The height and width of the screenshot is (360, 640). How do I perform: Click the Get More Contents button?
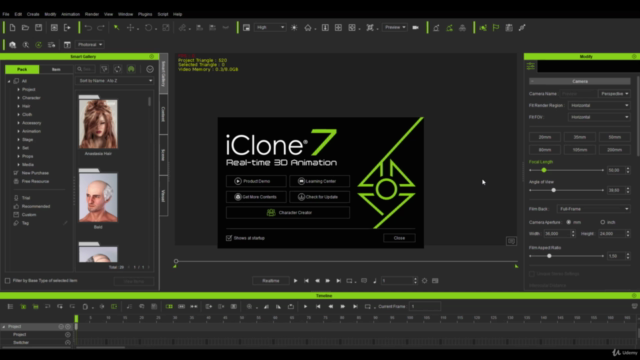coord(256,197)
